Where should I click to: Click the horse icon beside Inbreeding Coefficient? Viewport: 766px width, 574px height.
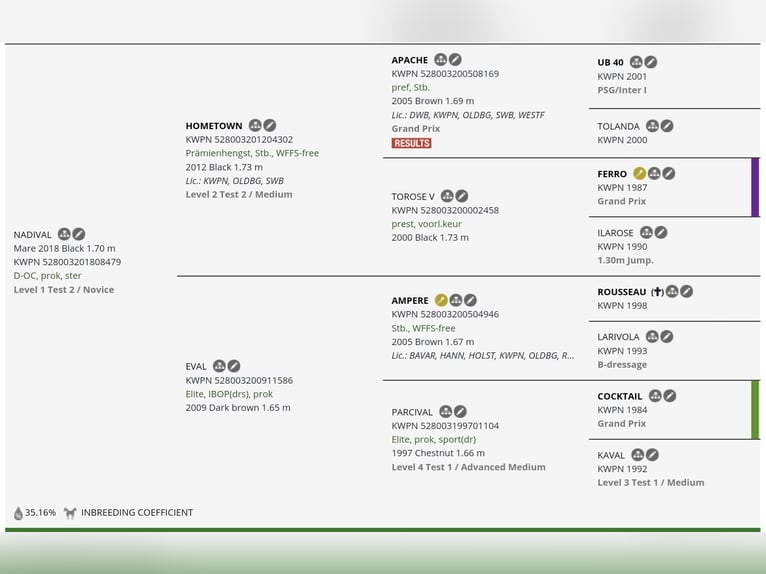[x=70, y=513]
